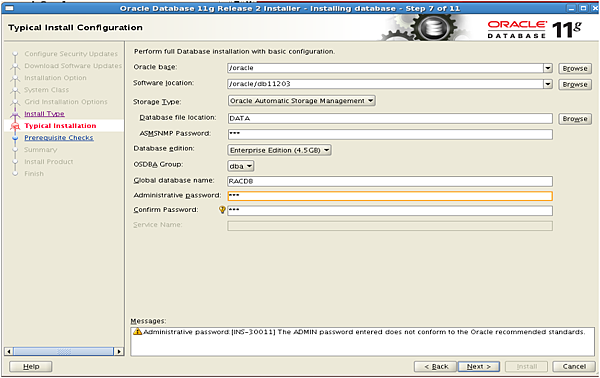Viewport: 600px width, 378px height.
Task: Open the window menu icon in title bar
Action: pos(9,8)
